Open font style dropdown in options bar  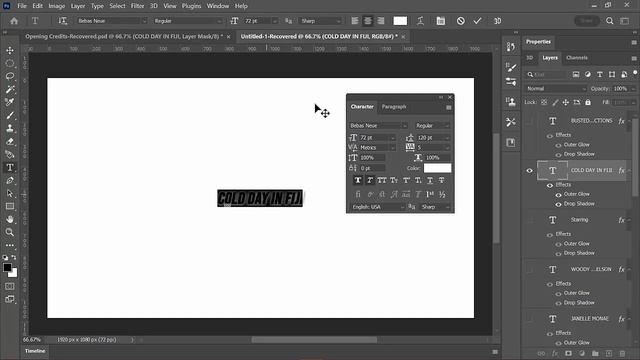coord(219,21)
